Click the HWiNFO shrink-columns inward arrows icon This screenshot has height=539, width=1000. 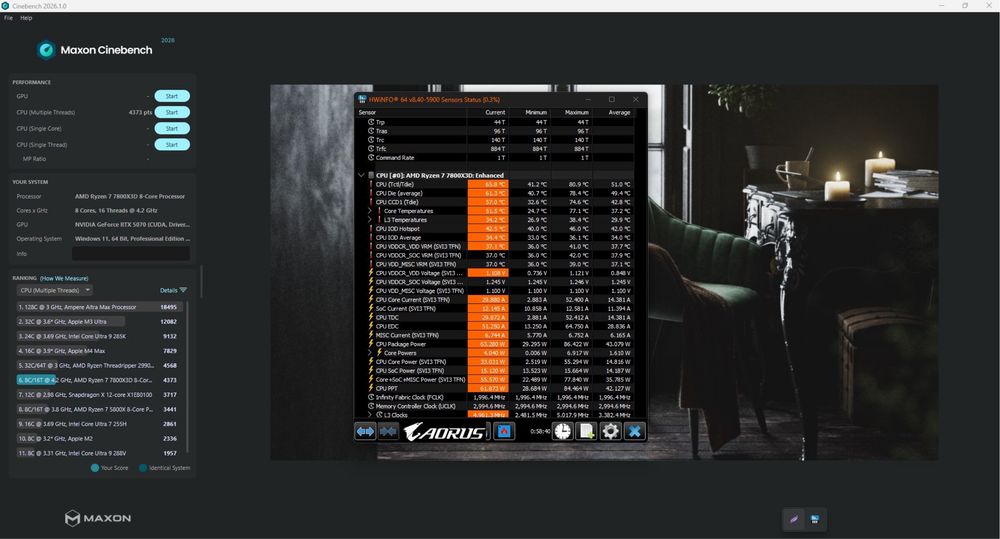388,432
